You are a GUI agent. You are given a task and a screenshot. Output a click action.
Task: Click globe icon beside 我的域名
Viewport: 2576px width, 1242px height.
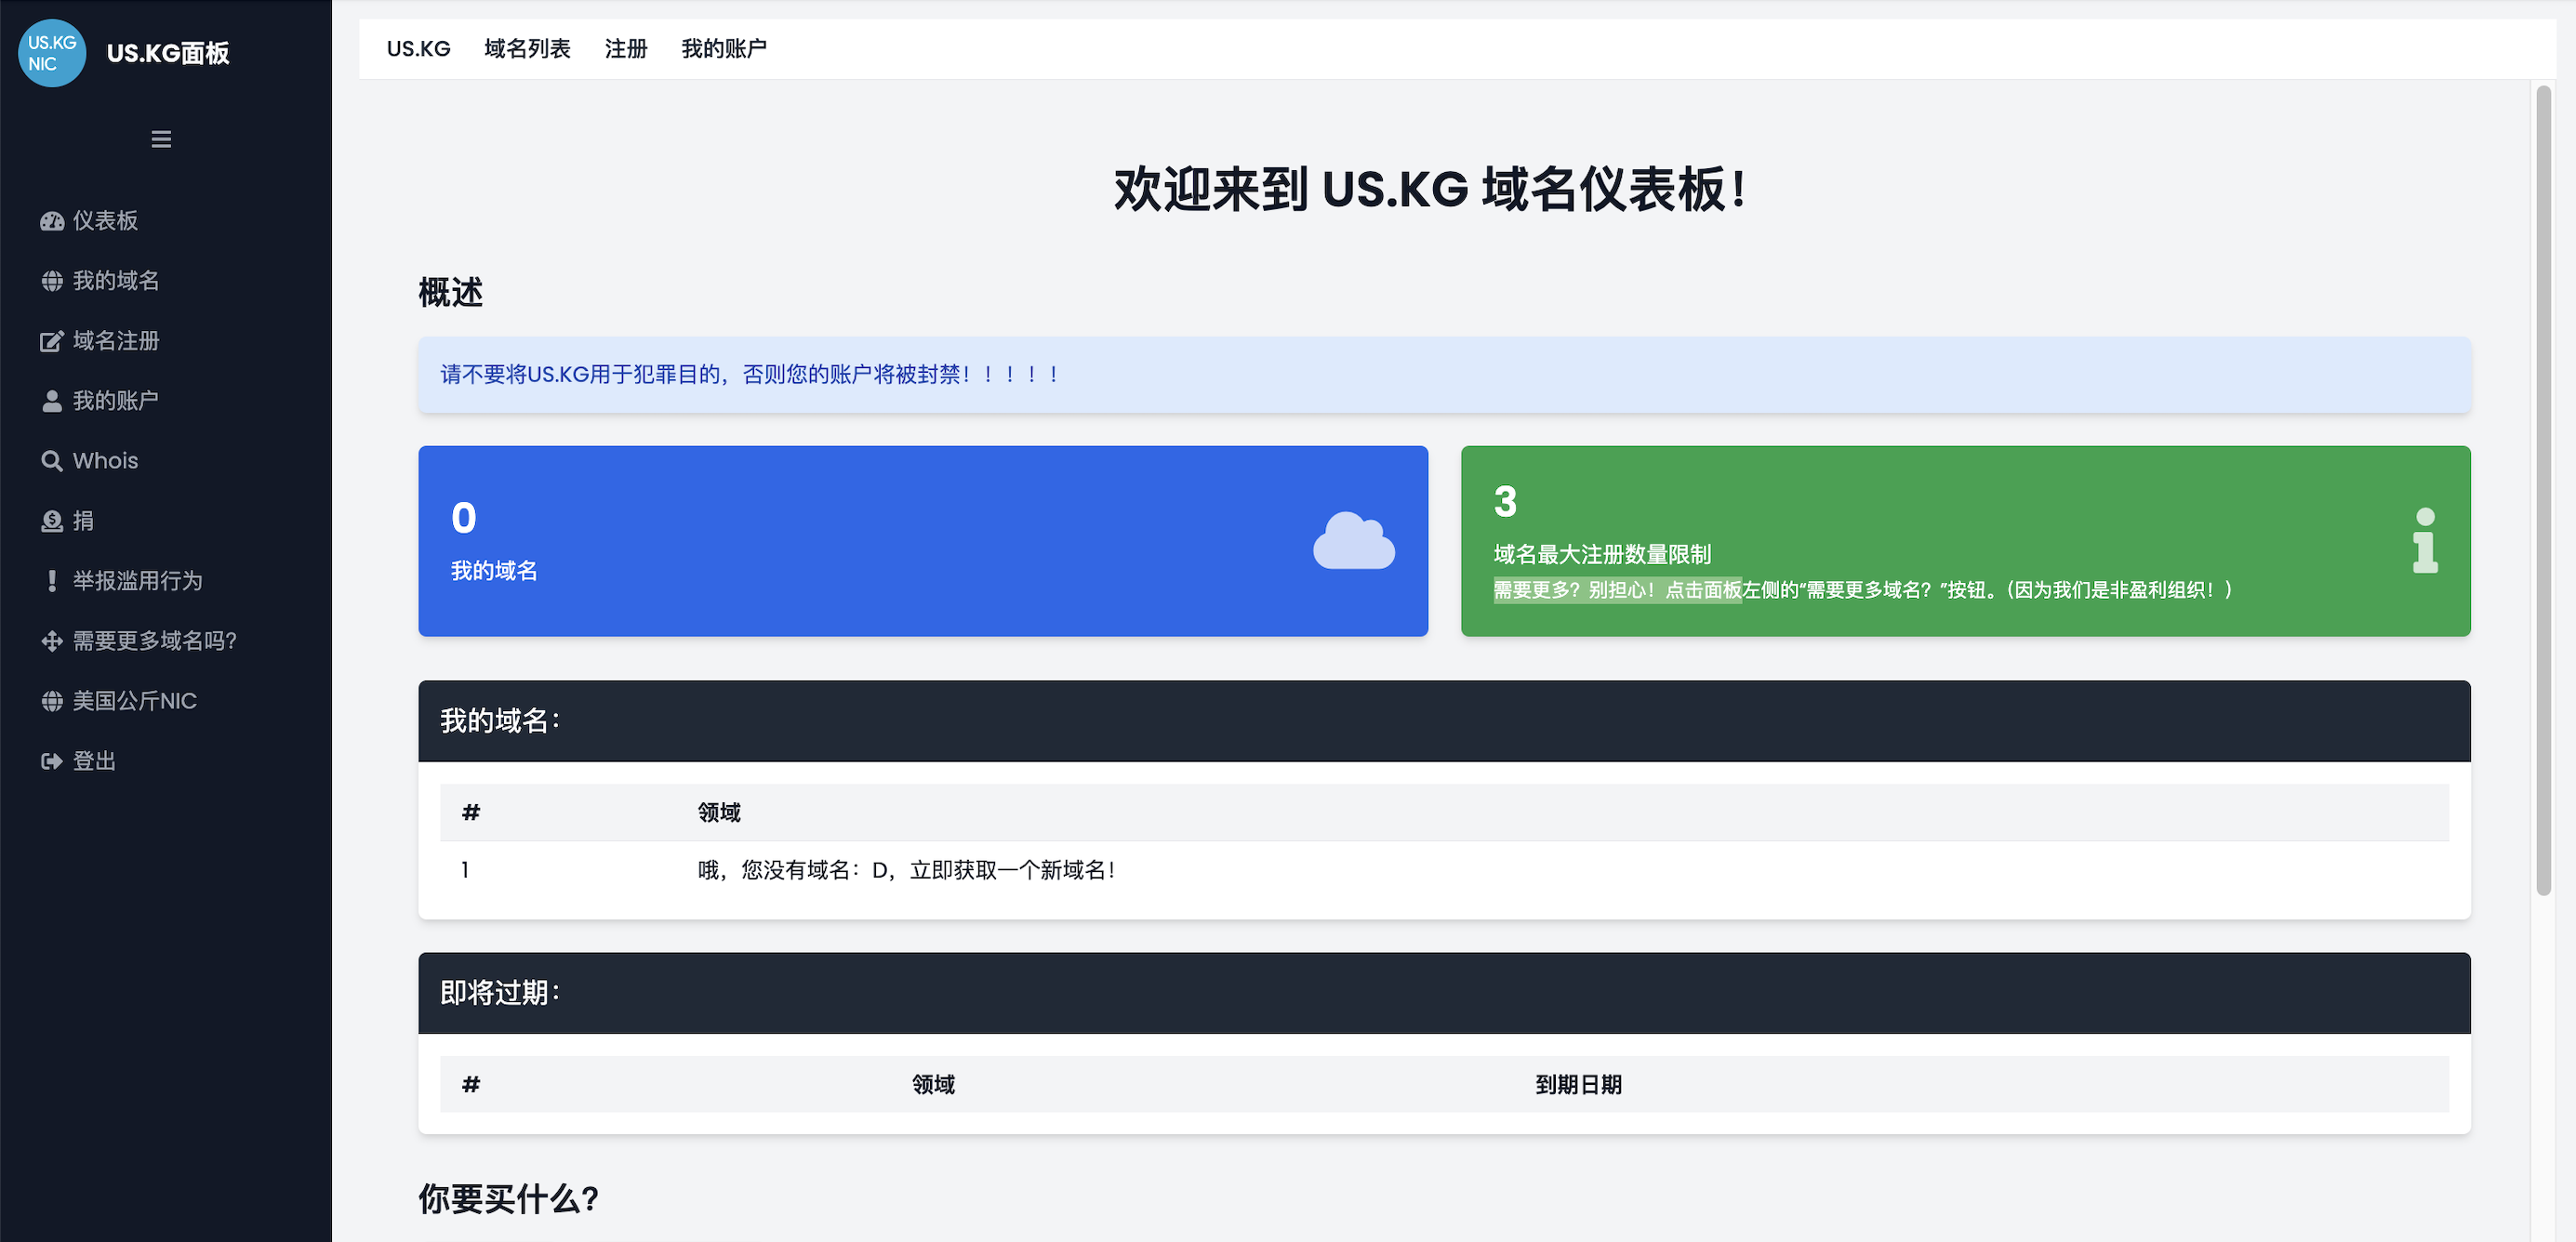(x=52, y=281)
